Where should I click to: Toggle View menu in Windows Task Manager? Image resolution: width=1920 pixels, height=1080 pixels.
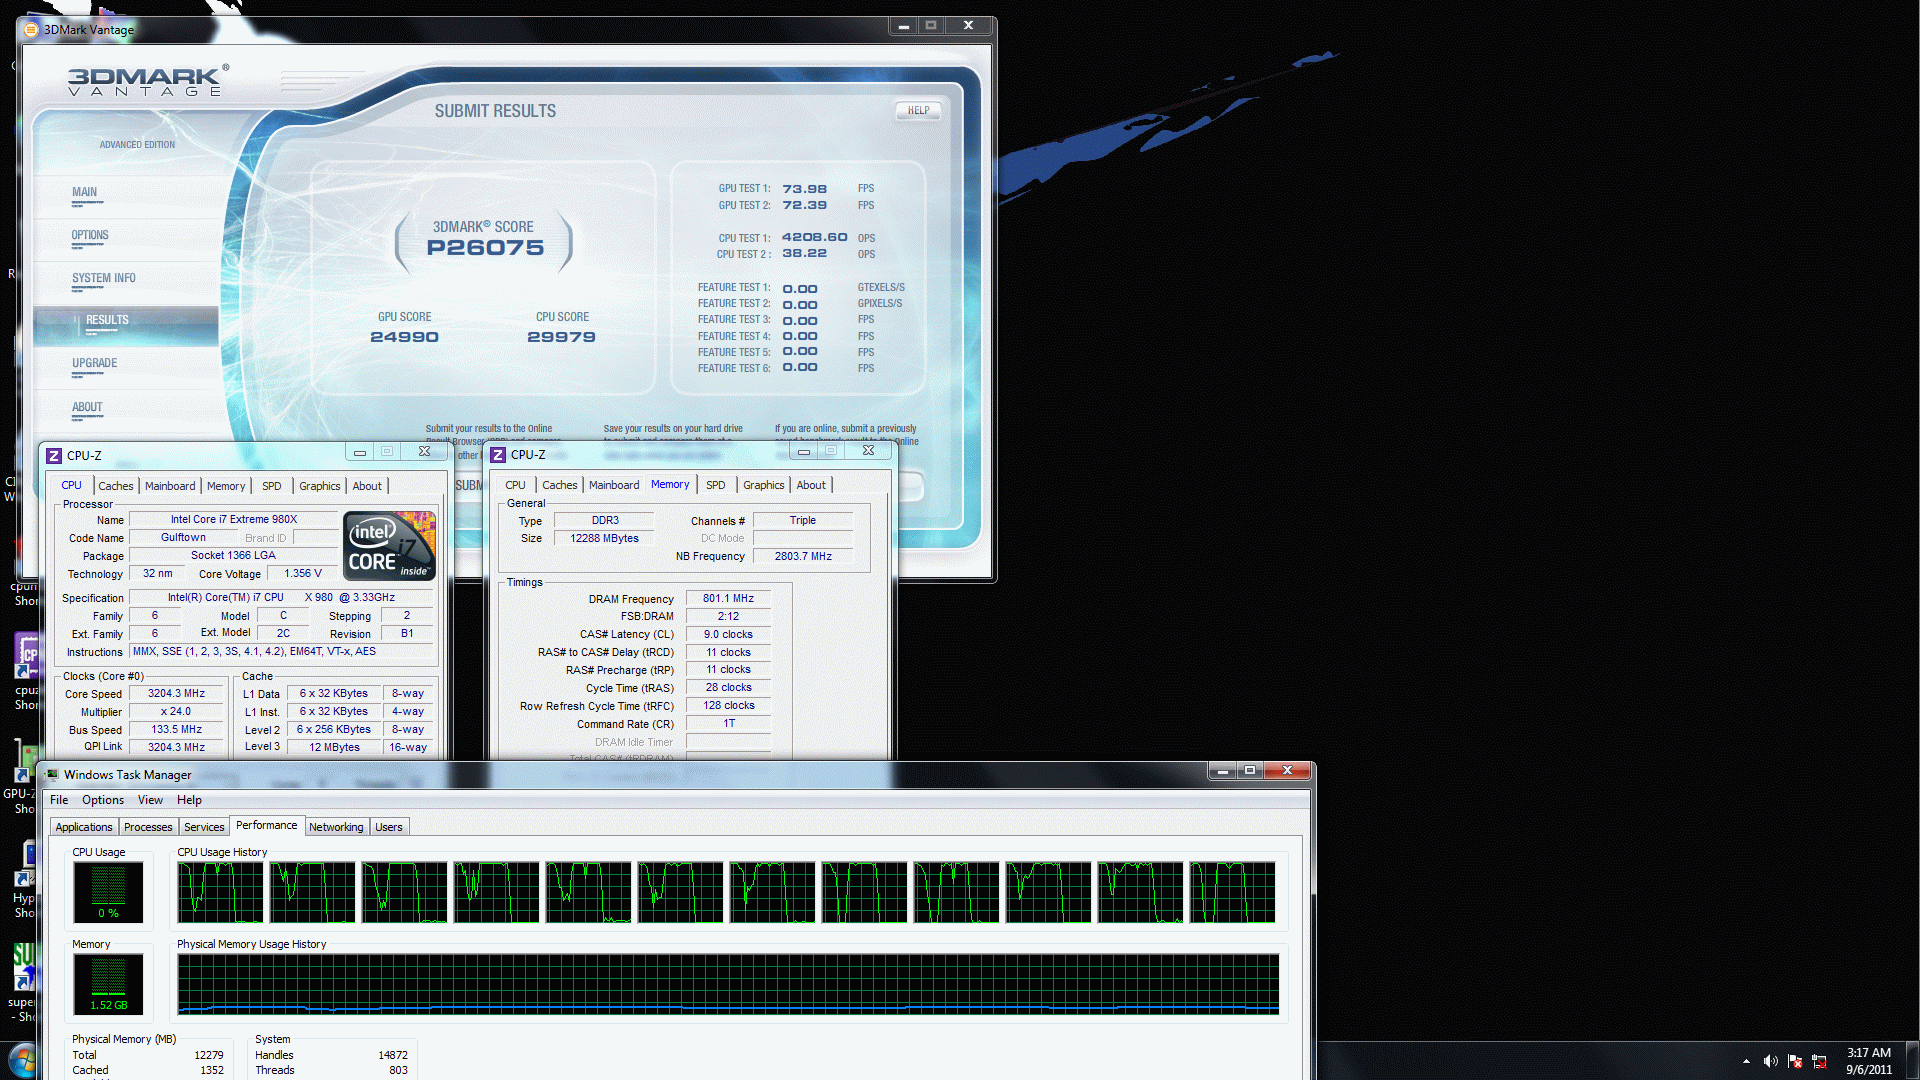pyautogui.click(x=150, y=799)
